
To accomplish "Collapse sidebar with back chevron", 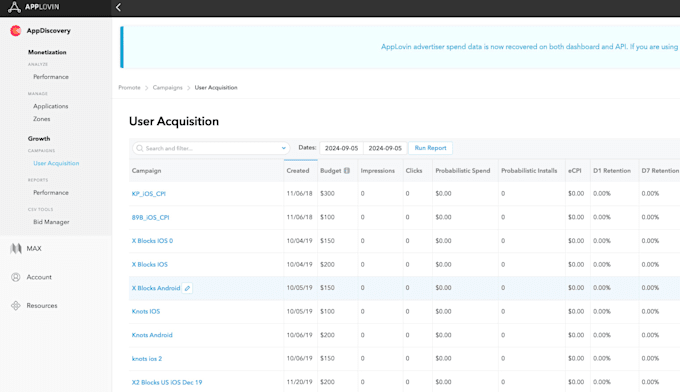I will [x=118, y=7].
